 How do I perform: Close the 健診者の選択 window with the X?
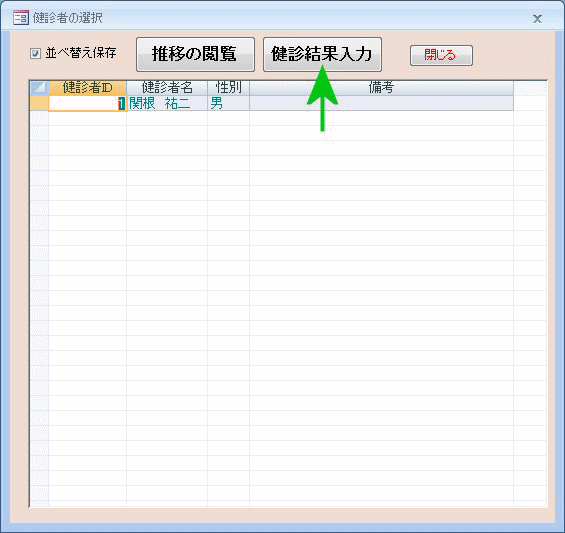point(537,19)
